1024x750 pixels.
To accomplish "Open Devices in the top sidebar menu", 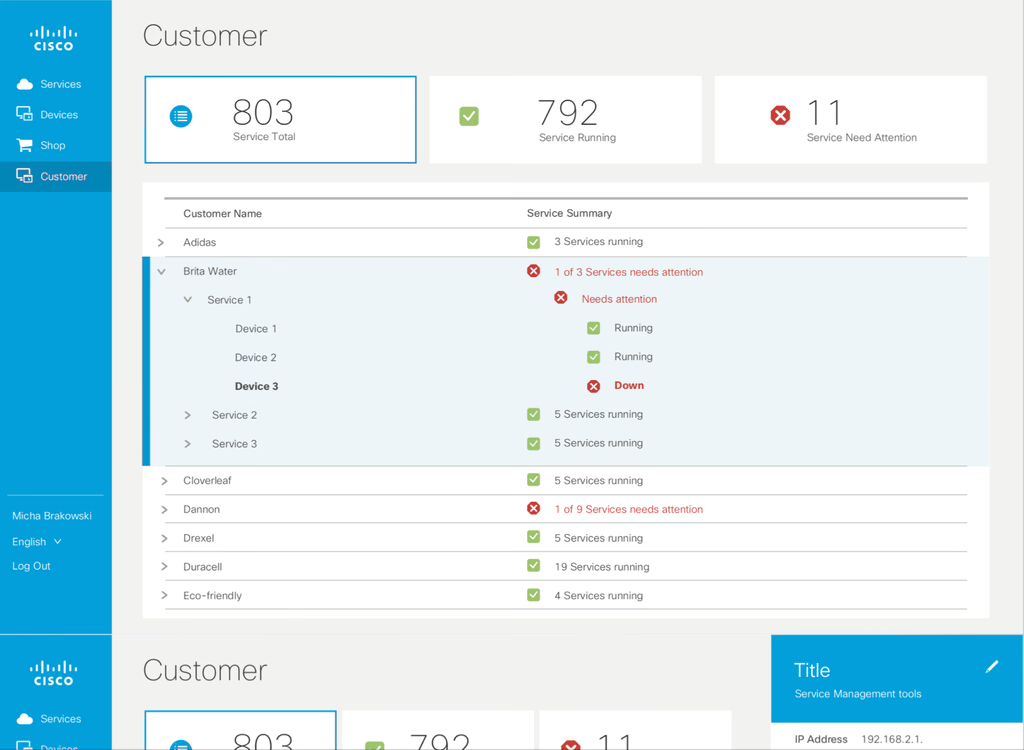I will tap(59, 115).
